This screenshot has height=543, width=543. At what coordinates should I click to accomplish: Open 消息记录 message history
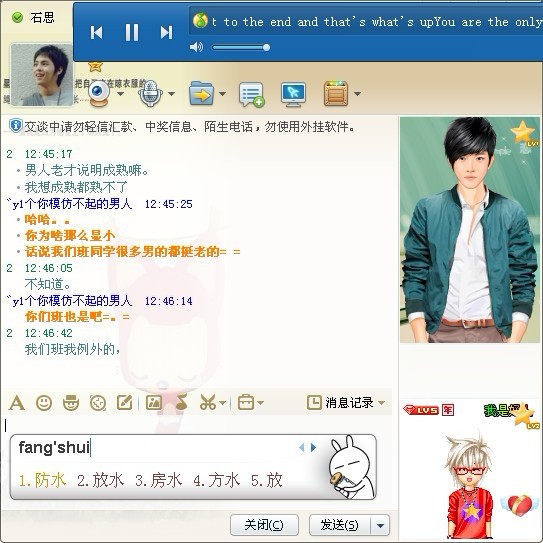(340, 403)
